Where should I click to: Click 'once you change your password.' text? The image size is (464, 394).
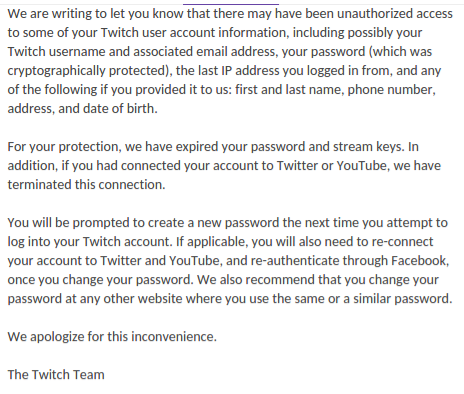(x=100, y=280)
